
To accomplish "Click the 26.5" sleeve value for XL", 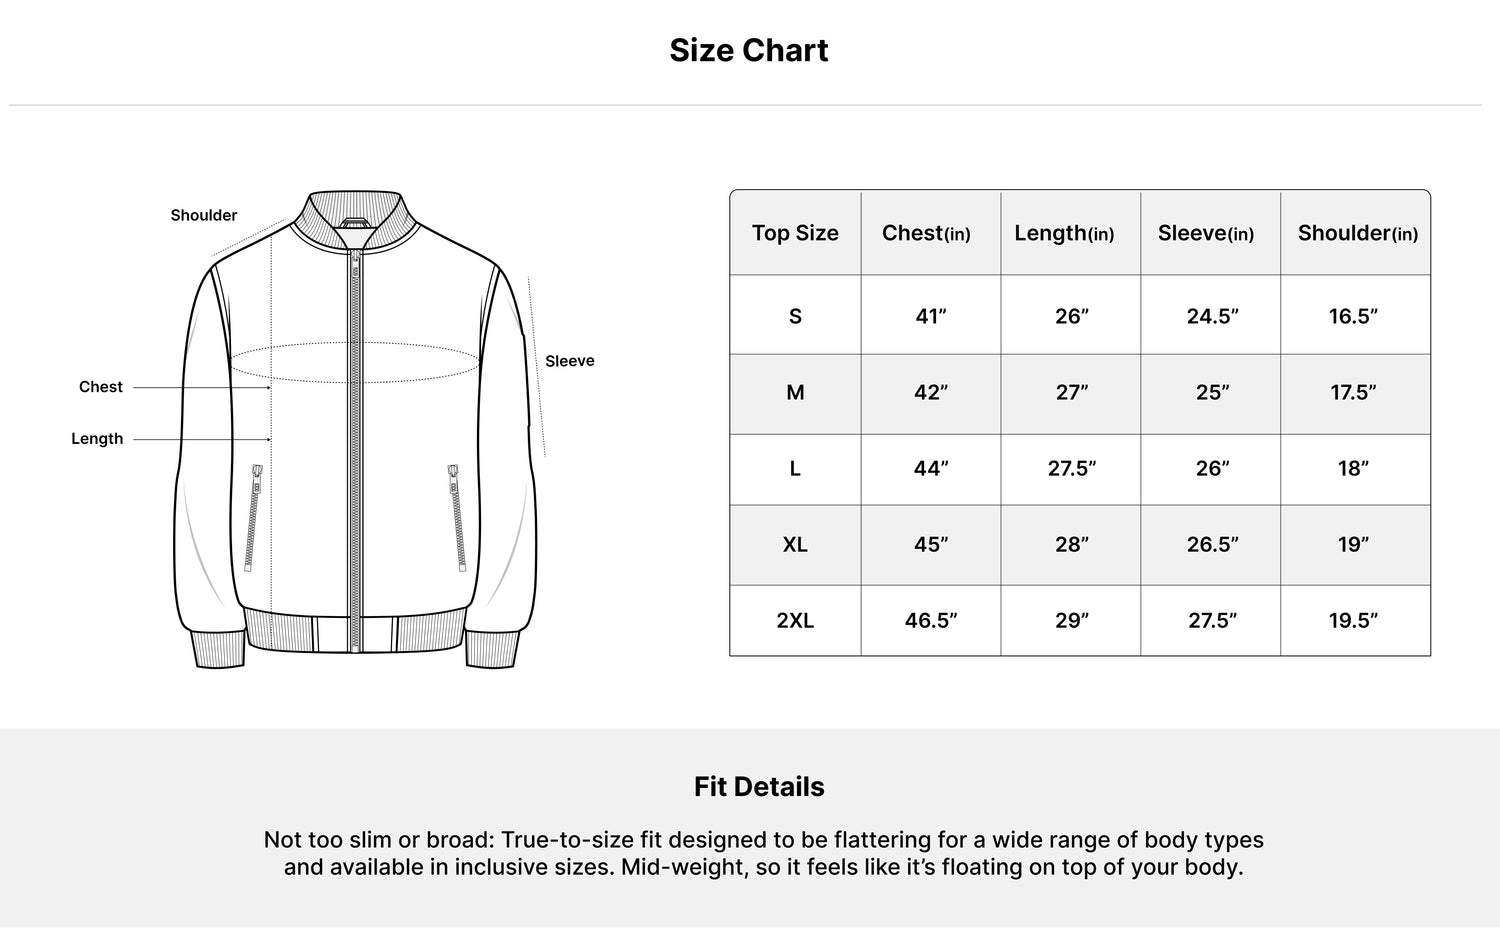I will [x=1213, y=544].
